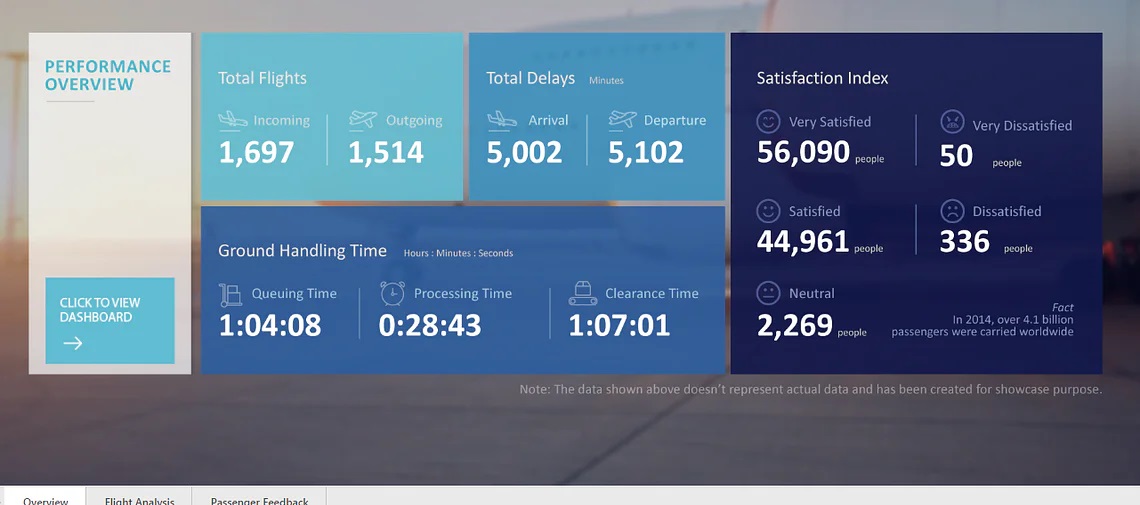Click the Click to View Dashboard button
This screenshot has width=1140, height=505.
(110, 320)
